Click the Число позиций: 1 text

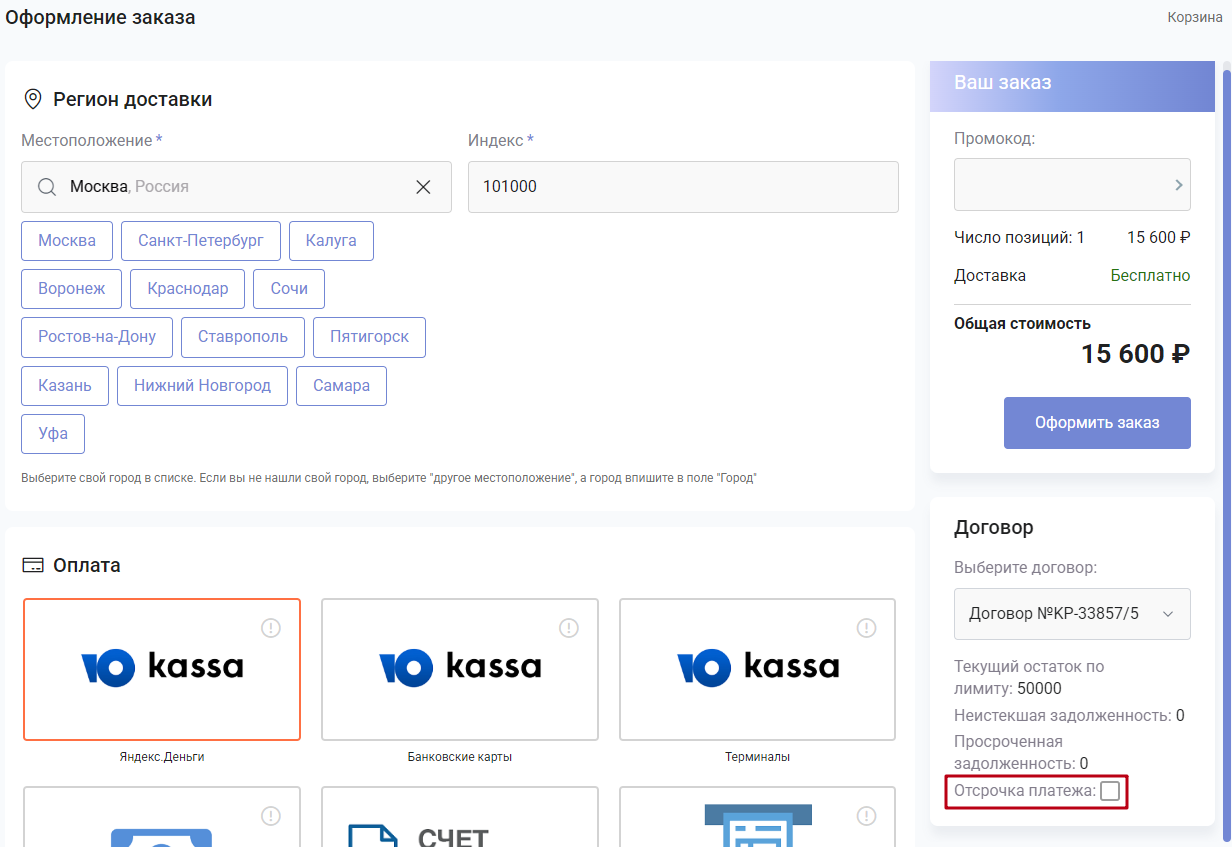click(1019, 237)
